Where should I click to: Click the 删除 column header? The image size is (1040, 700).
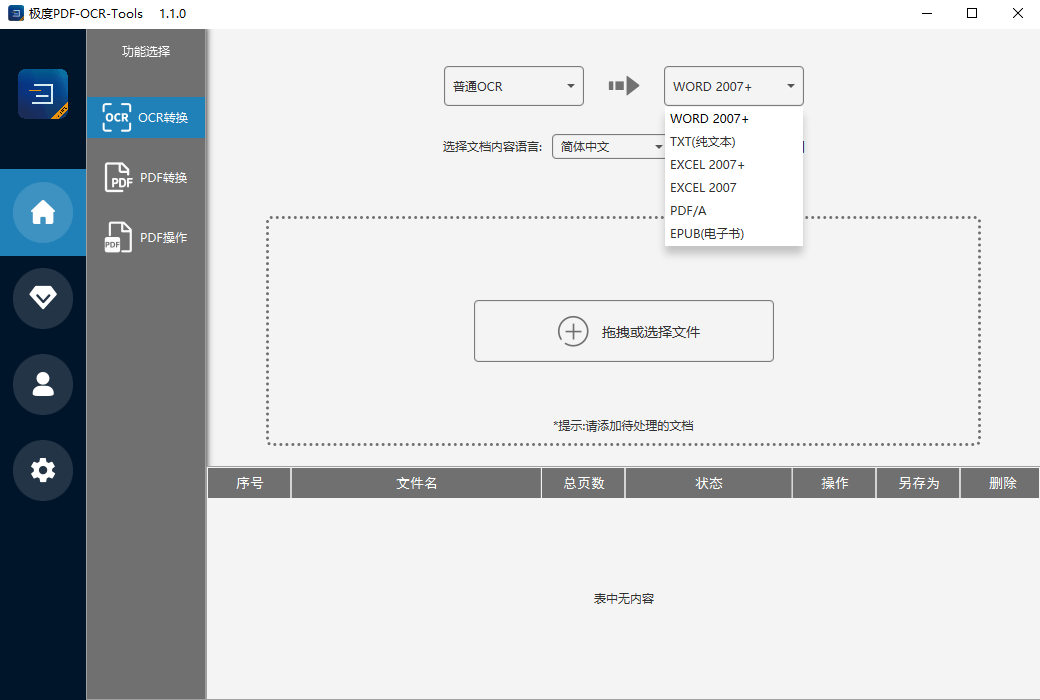[x=1002, y=483]
